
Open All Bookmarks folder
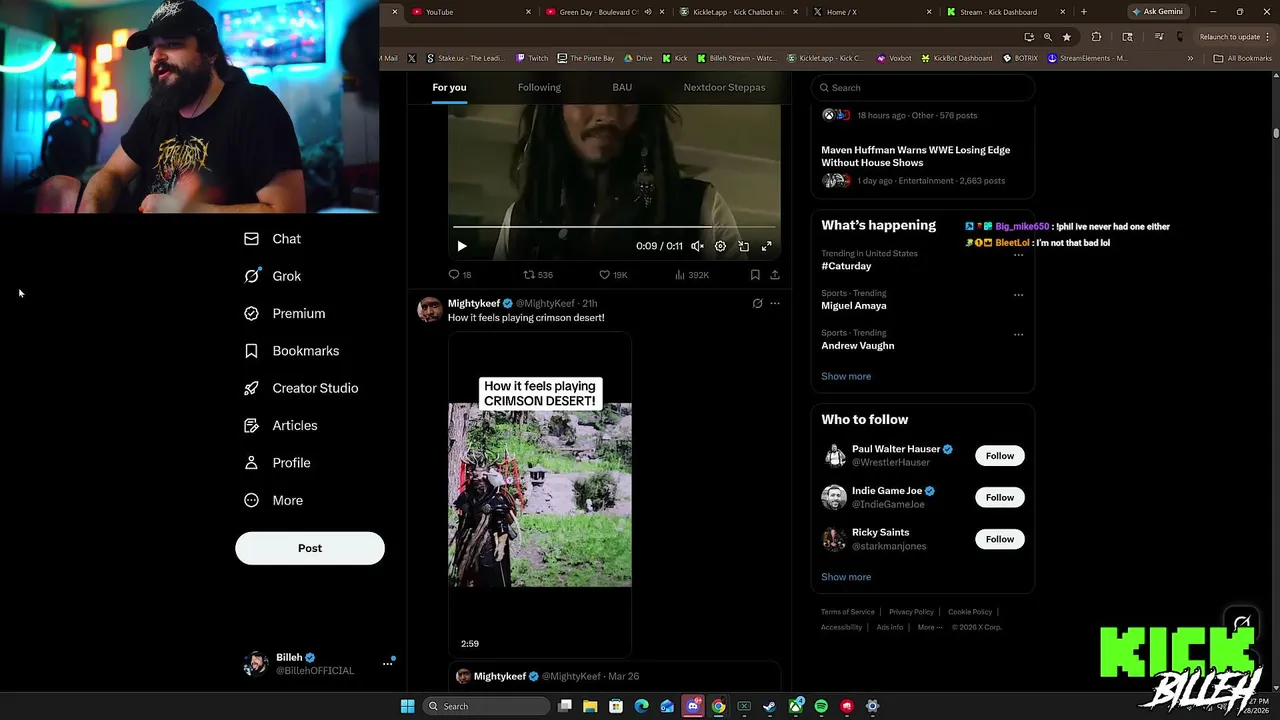click(1242, 58)
